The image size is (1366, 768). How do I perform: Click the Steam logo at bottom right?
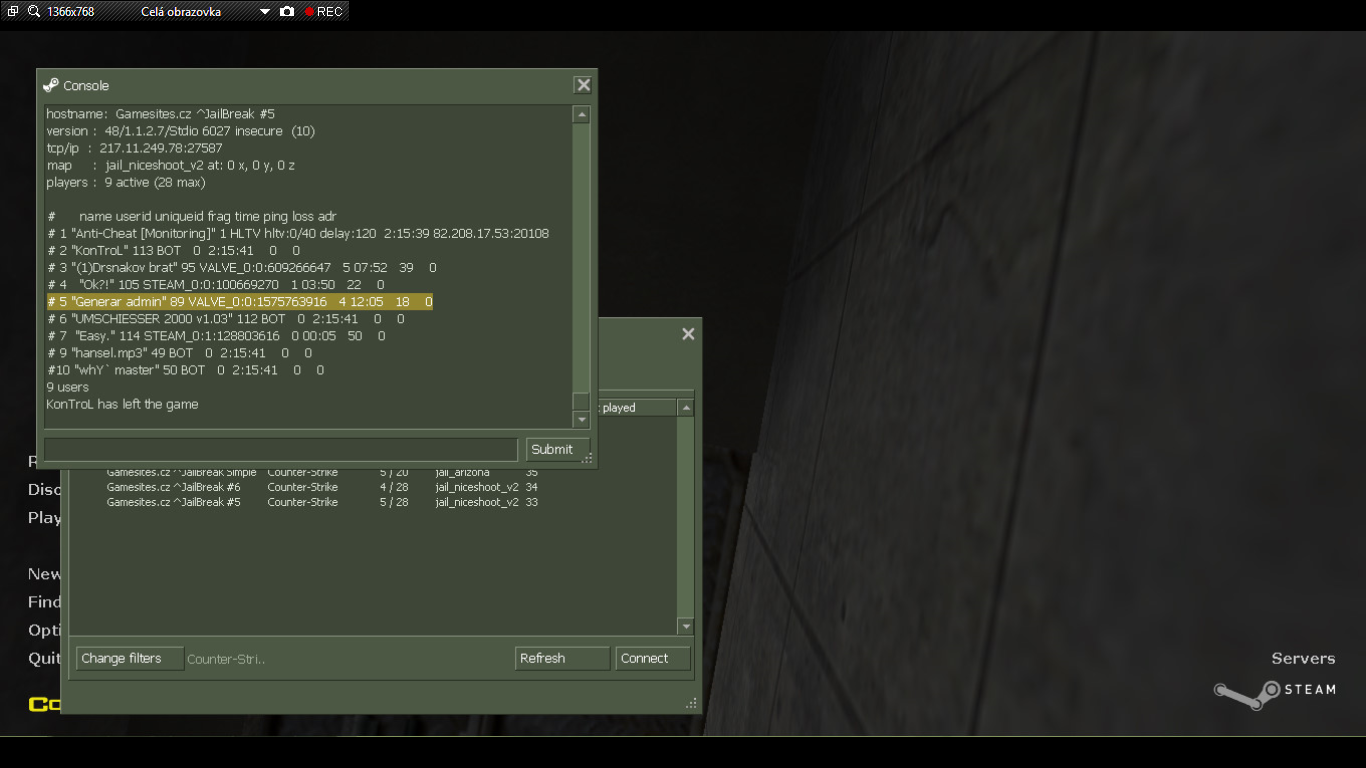pos(1274,690)
